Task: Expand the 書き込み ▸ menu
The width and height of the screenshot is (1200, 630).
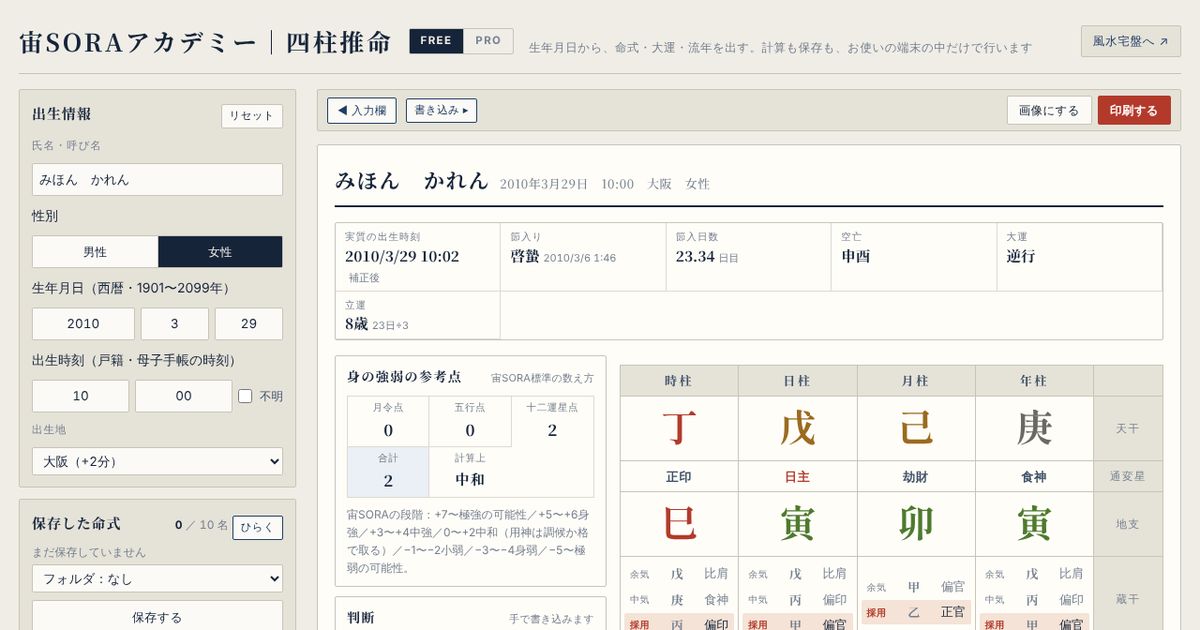Action: click(441, 110)
